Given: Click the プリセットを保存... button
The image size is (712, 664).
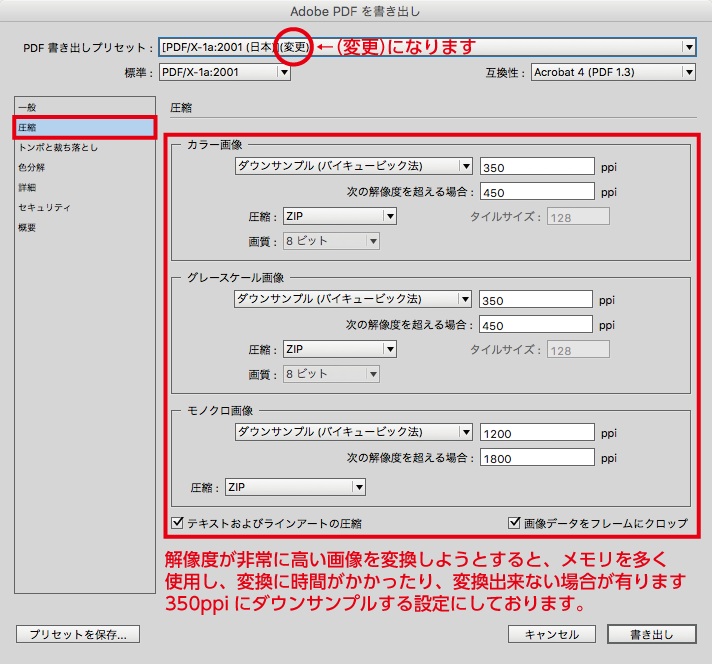Looking at the screenshot, I should pos(78,634).
